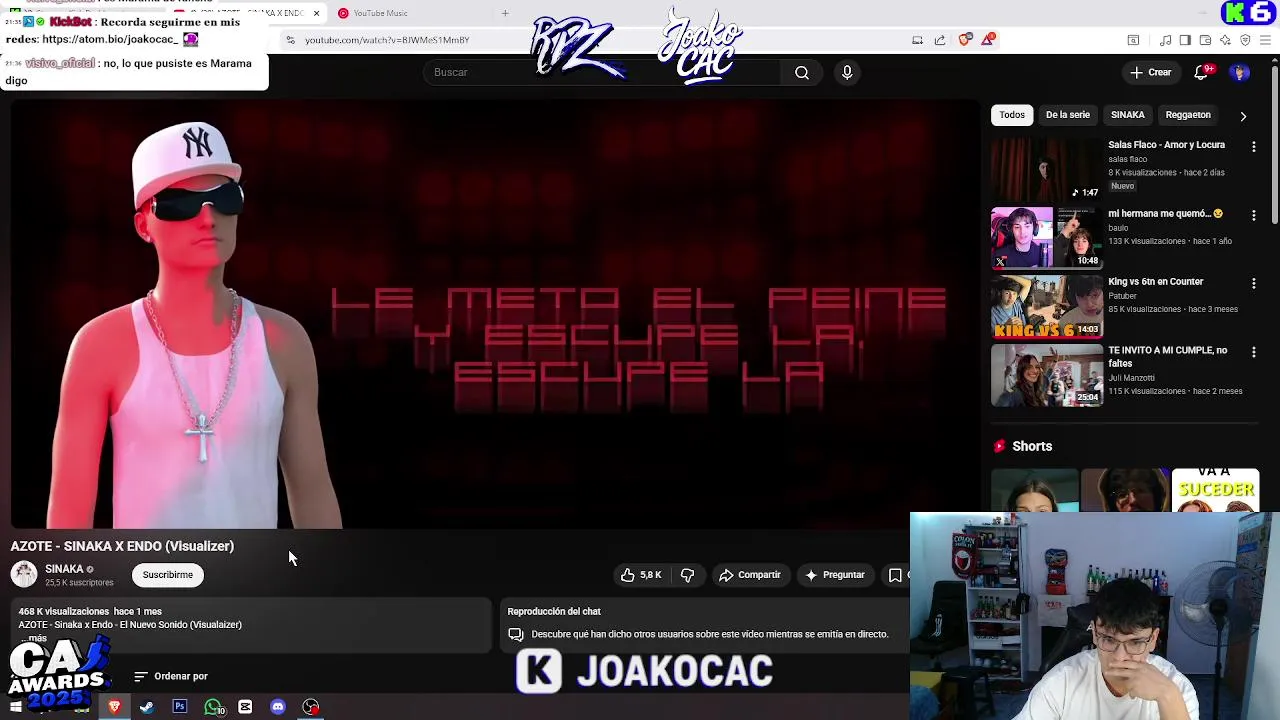
Task: Dislike the video with thumbs down
Action: point(687,575)
